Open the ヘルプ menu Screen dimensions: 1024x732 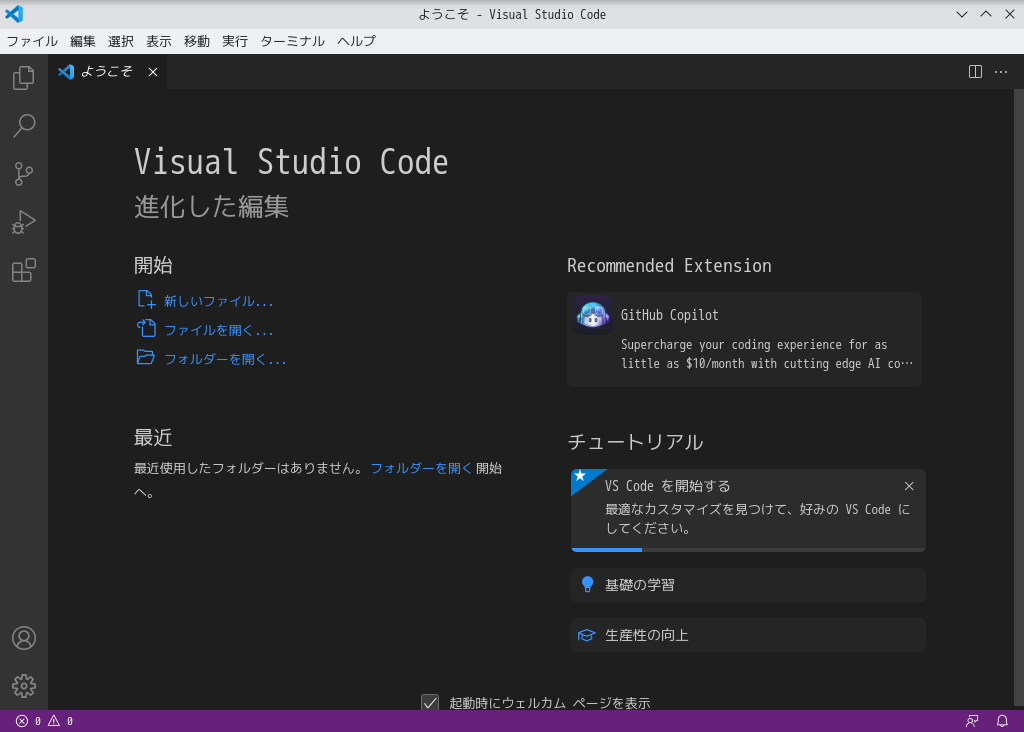(x=357, y=41)
